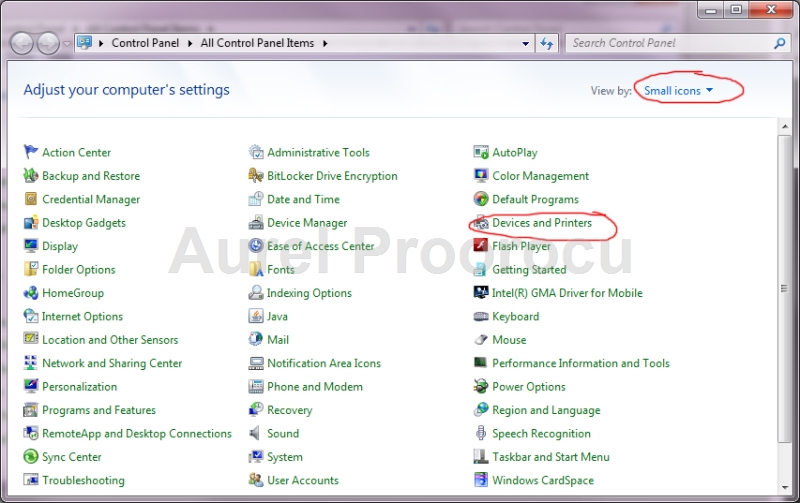Click the Mouse icon

click(x=481, y=339)
